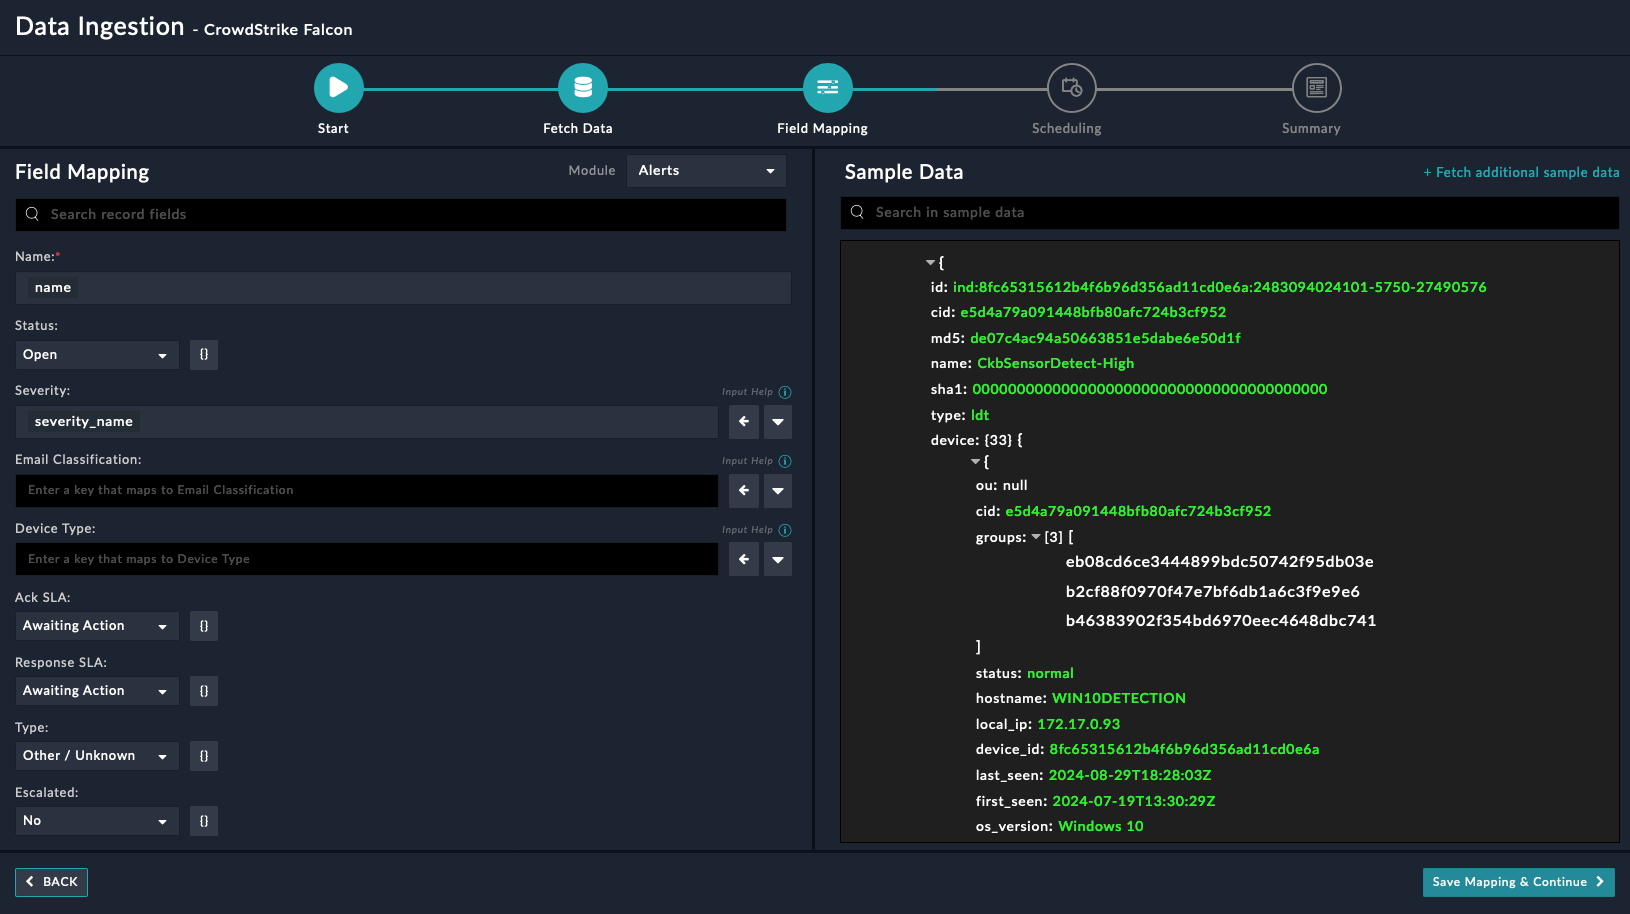
Task: Toggle the Status field braces button
Action: pyautogui.click(x=204, y=355)
